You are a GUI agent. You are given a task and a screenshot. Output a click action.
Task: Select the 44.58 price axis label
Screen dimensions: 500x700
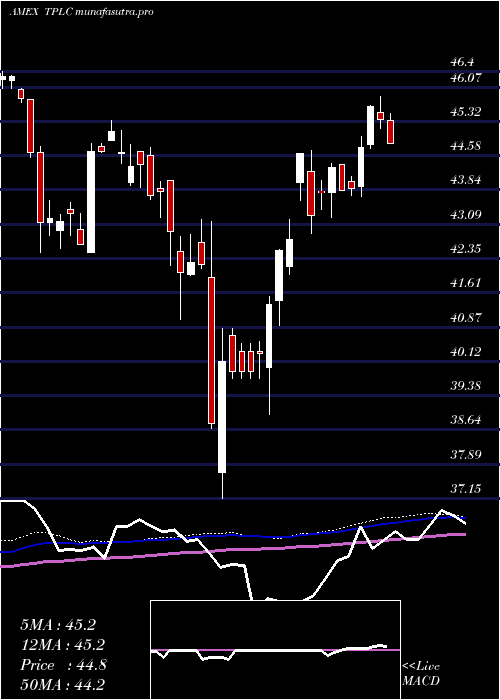(x=466, y=146)
